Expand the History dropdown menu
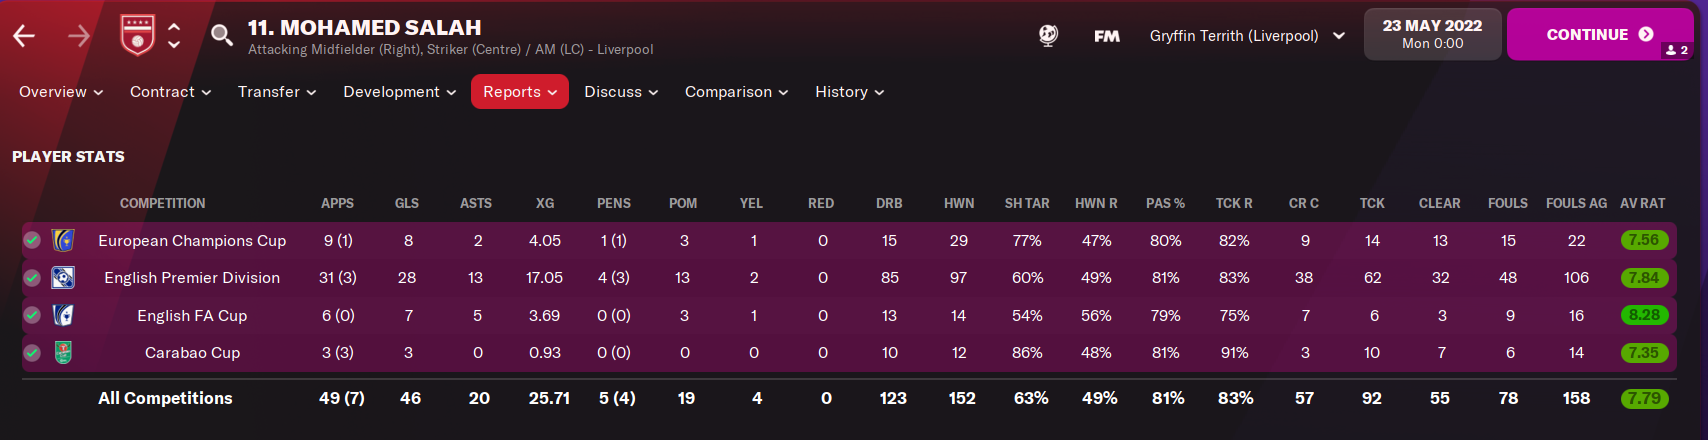1708x440 pixels. (849, 92)
